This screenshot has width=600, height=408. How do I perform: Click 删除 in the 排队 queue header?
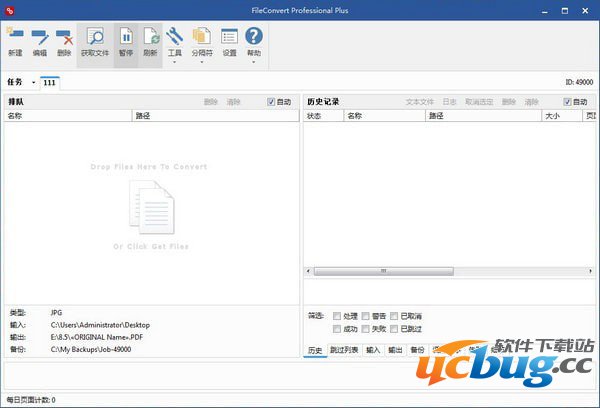210,102
